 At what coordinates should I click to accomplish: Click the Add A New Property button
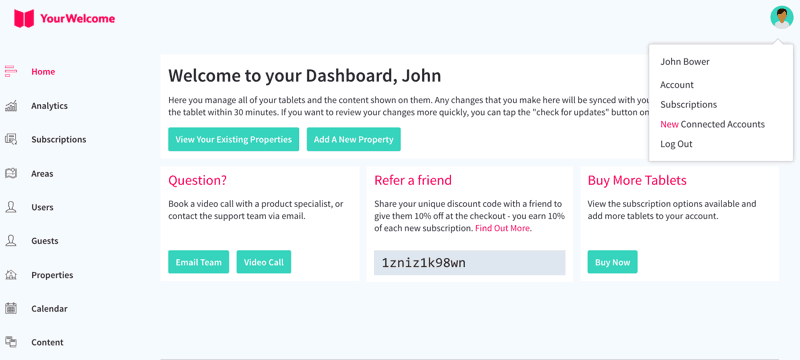(x=354, y=139)
